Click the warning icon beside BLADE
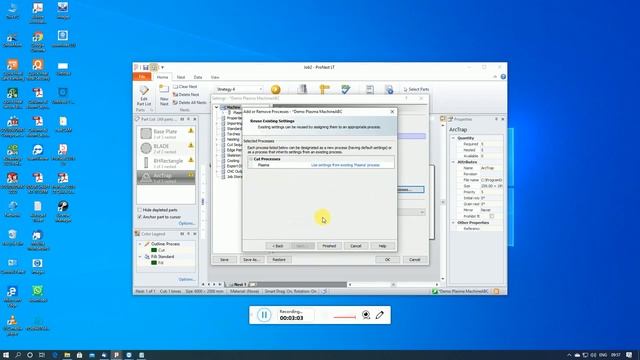The width and height of the screenshot is (640, 360). point(191,145)
